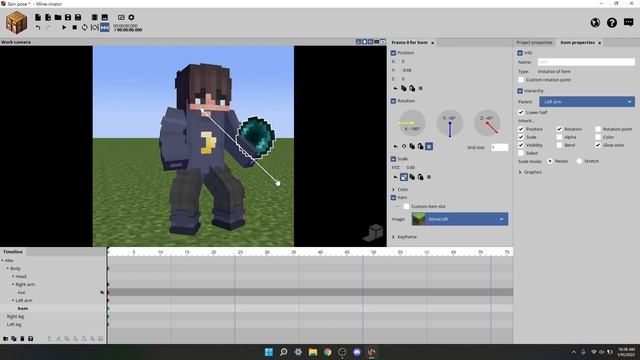Switch to the Project properties tab
Viewport: 640px width, 360px height.
[534, 42]
